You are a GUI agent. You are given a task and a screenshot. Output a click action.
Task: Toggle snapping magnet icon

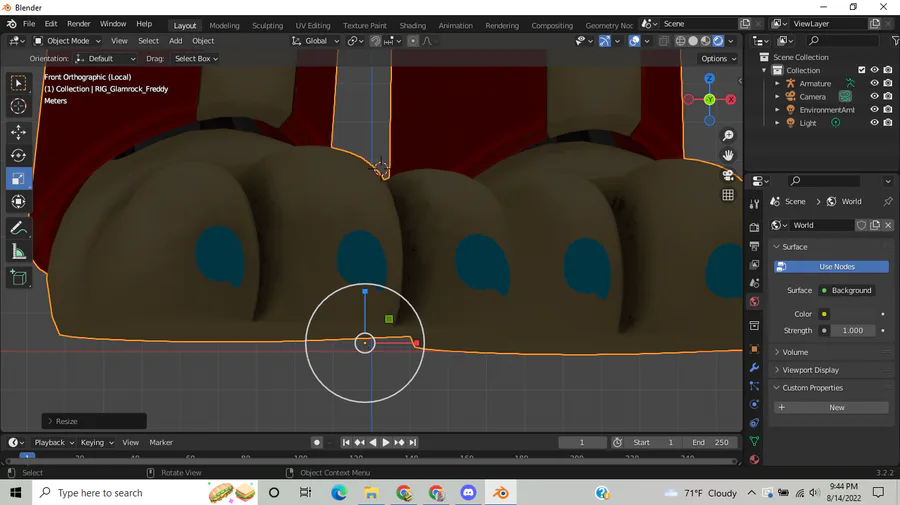click(375, 41)
